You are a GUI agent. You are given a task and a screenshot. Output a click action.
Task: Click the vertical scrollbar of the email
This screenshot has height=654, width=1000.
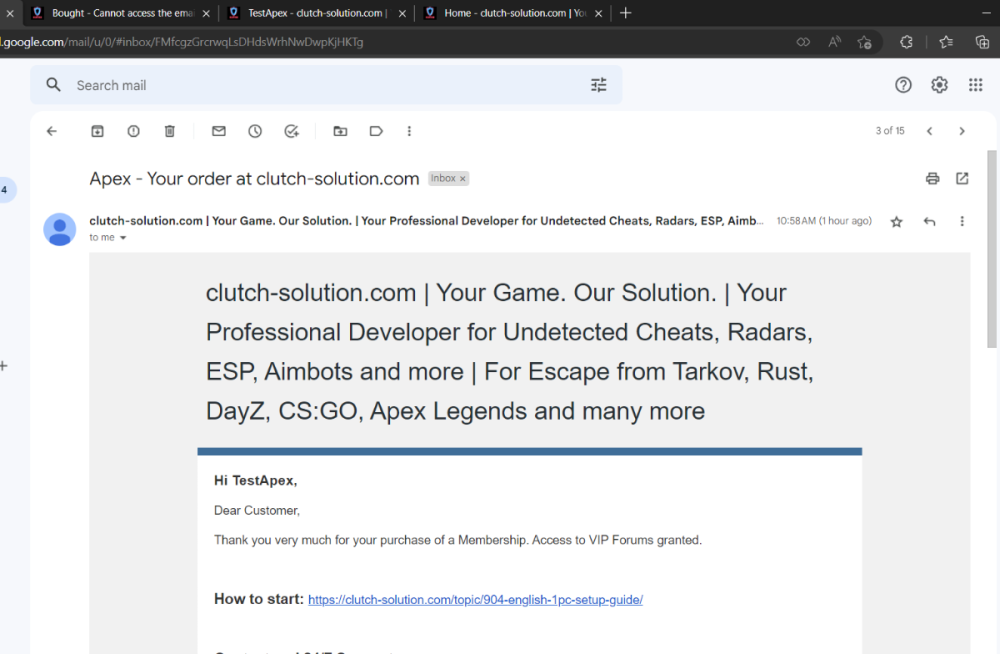[991, 250]
